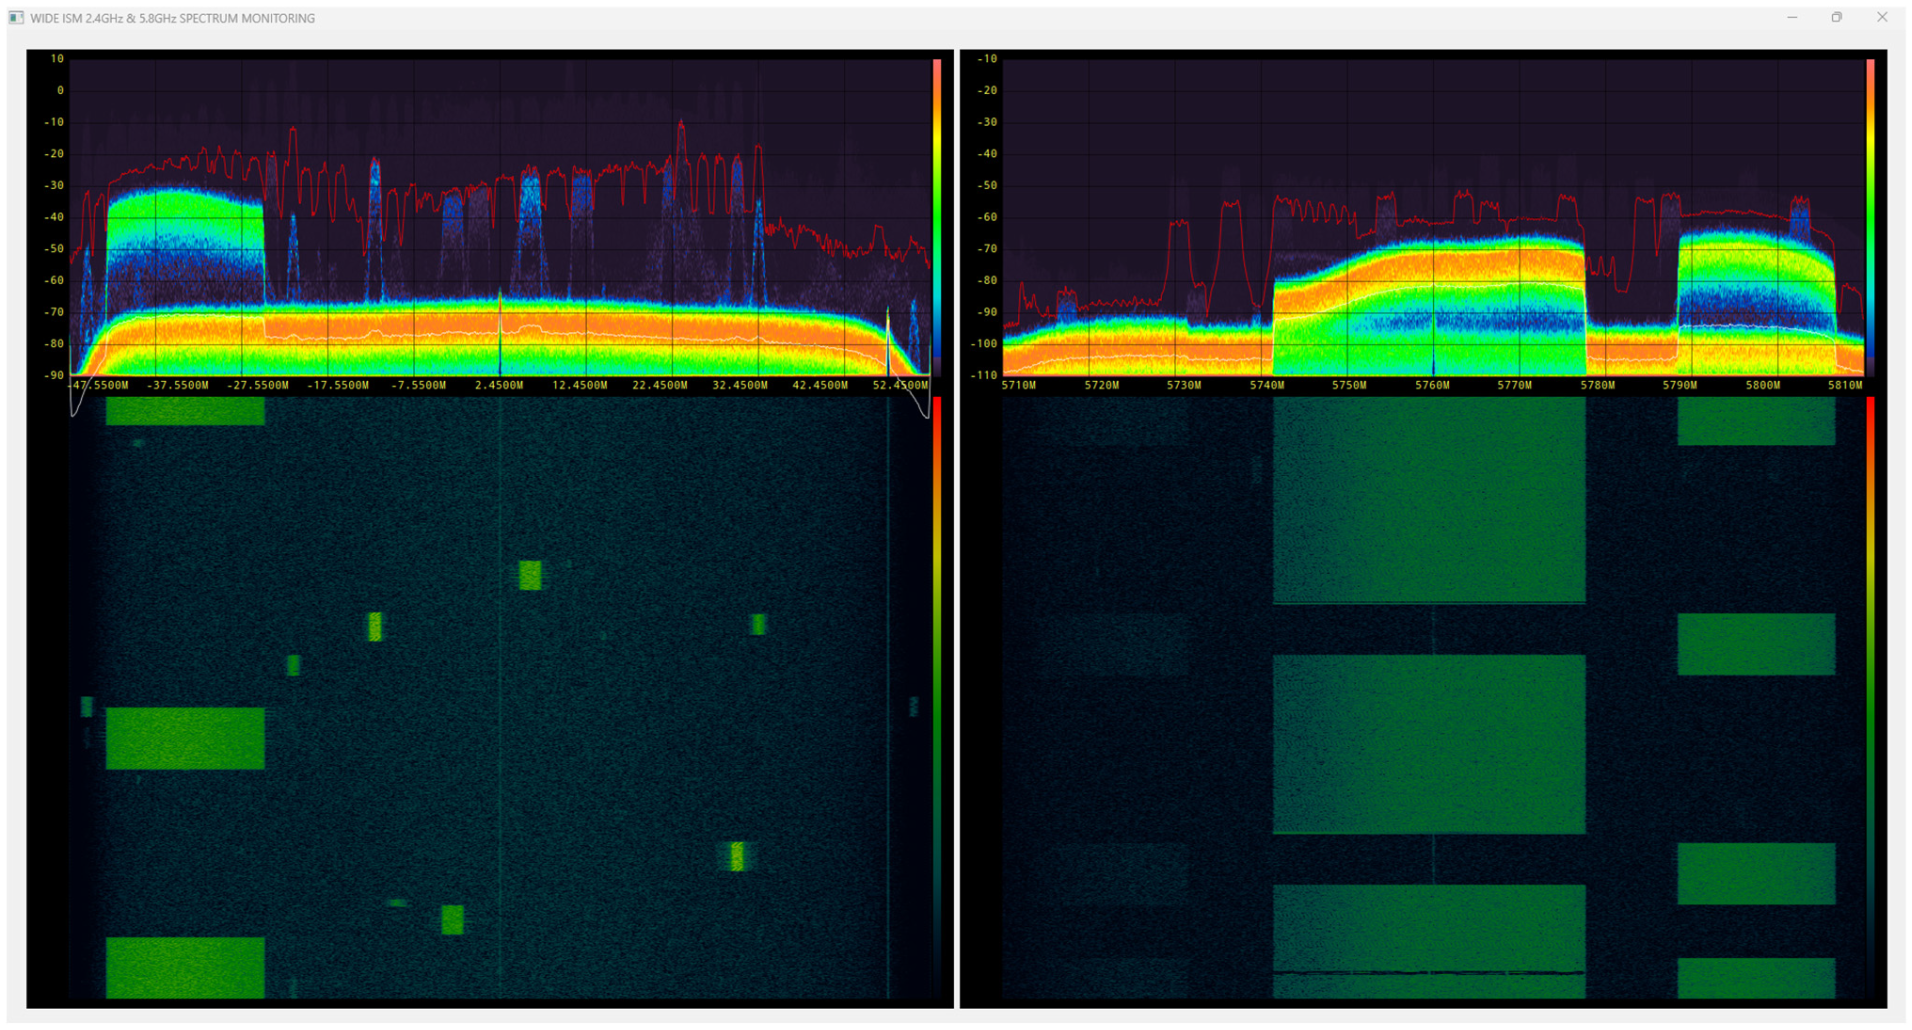Select the 42.4500M frequency label
1912x1030 pixels.
(820, 386)
